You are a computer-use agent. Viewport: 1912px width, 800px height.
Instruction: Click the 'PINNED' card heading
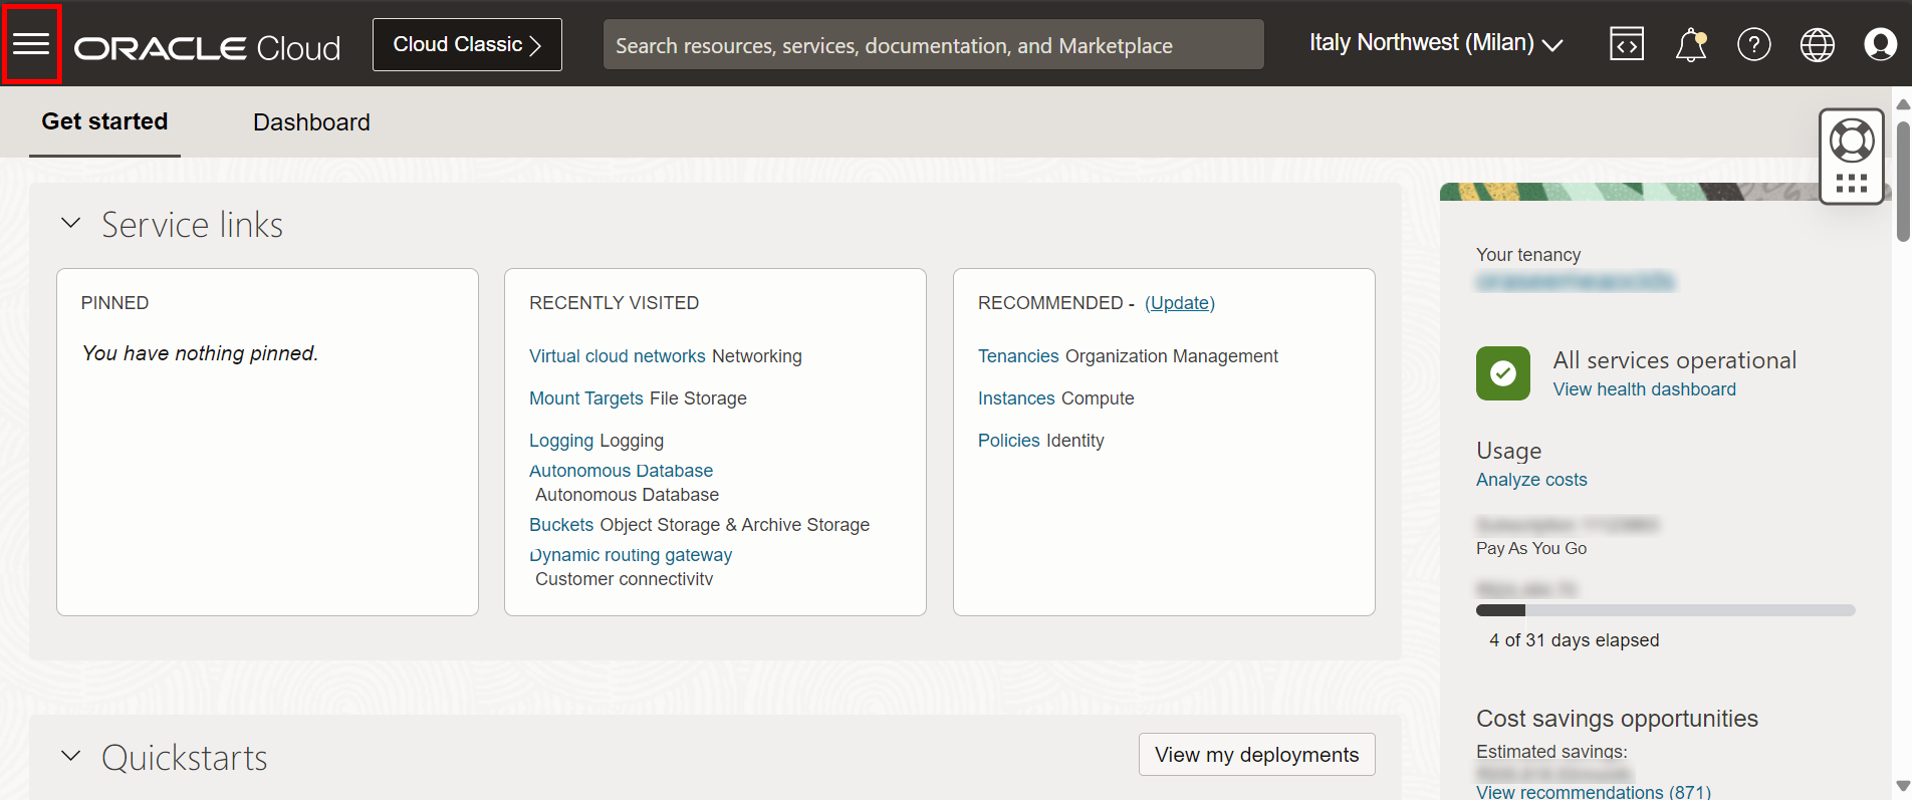pyautogui.click(x=115, y=303)
